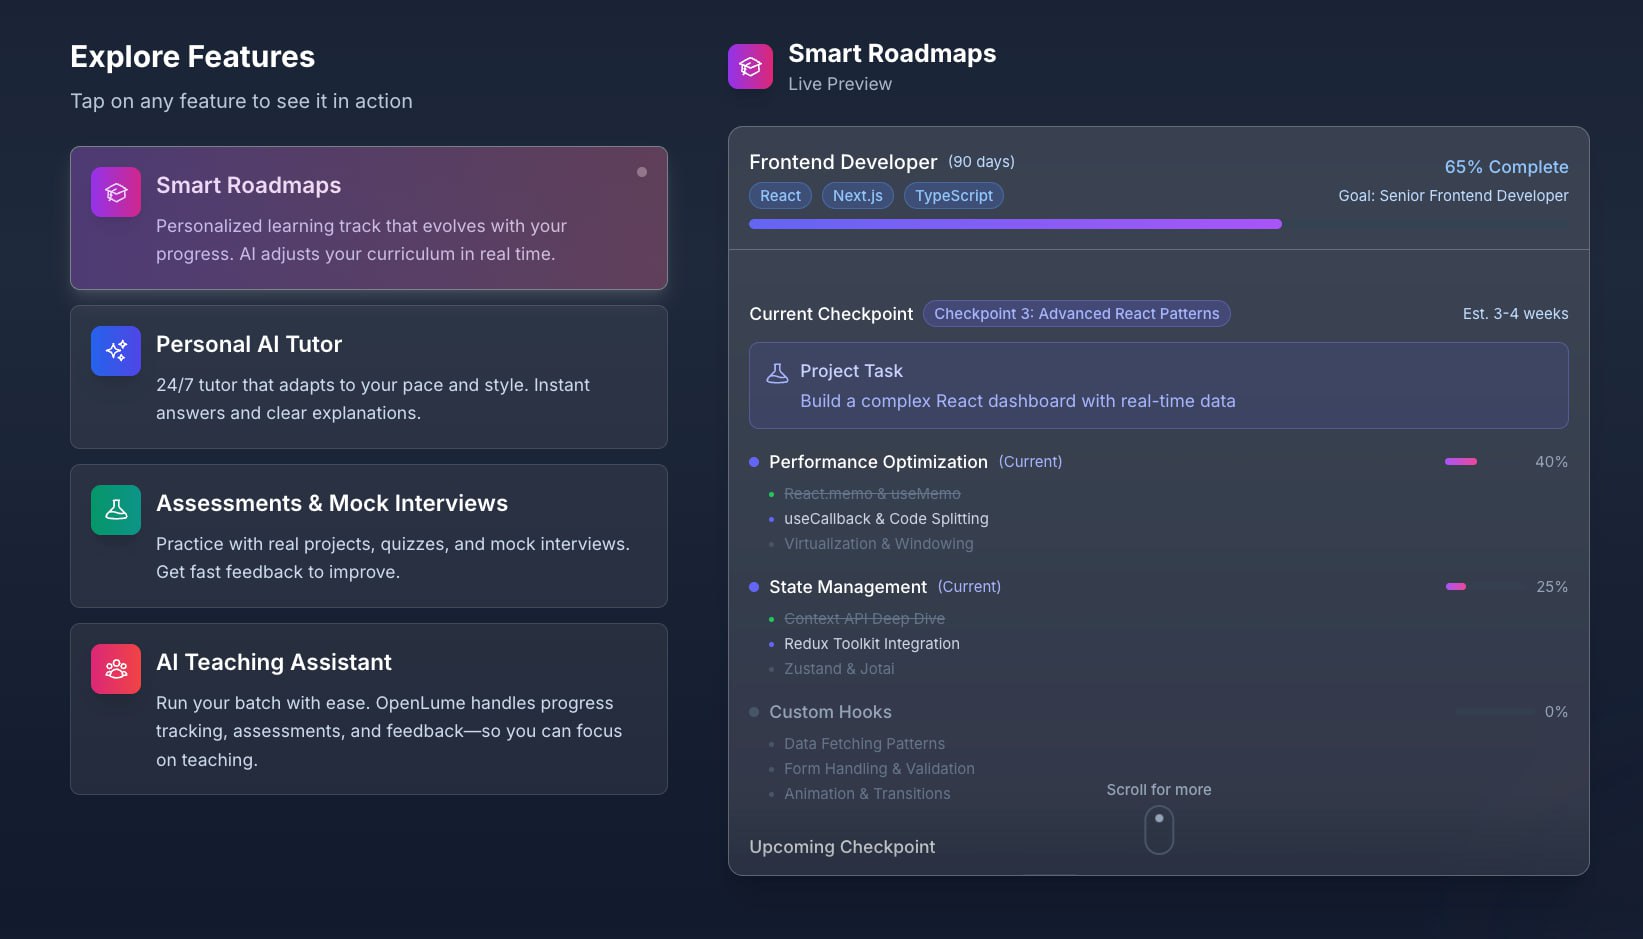Image resolution: width=1643 pixels, height=939 pixels.
Task: Expand the Custom Hooks module
Action: pyautogui.click(x=830, y=712)
